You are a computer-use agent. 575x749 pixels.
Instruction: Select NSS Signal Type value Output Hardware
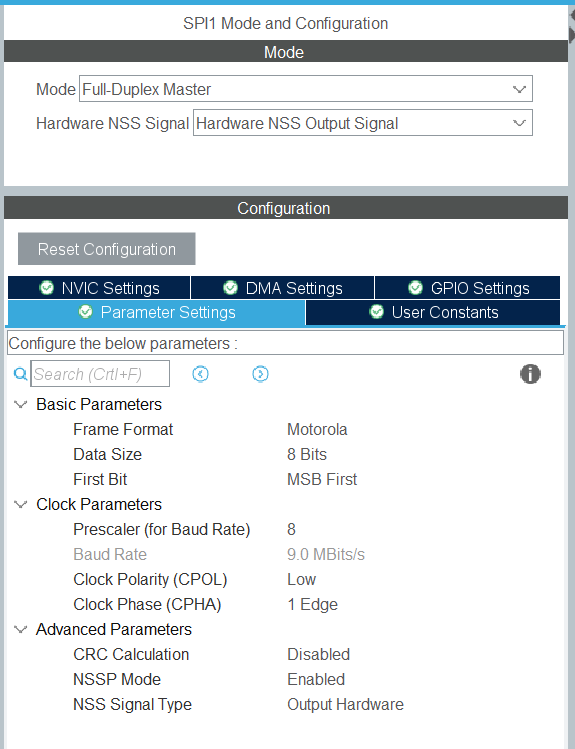345,704
